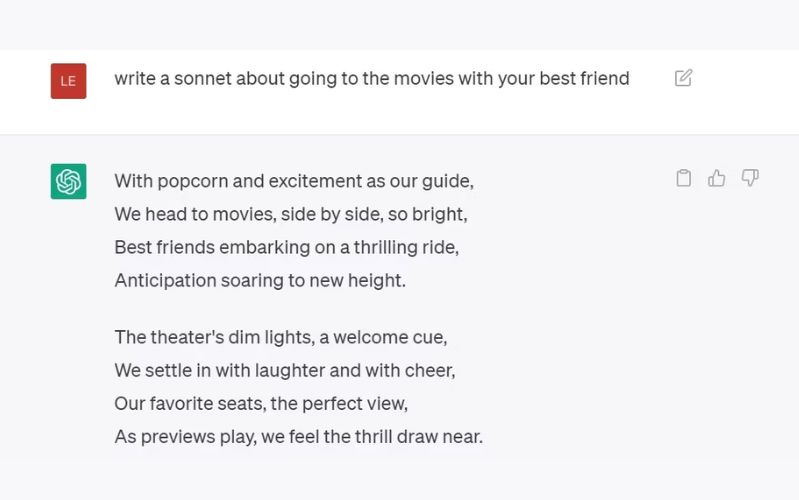Click the line 'Our favorite seats, the perfect view'
The image size is (799, 500).
pyautogui.click(x=261, y=404)
